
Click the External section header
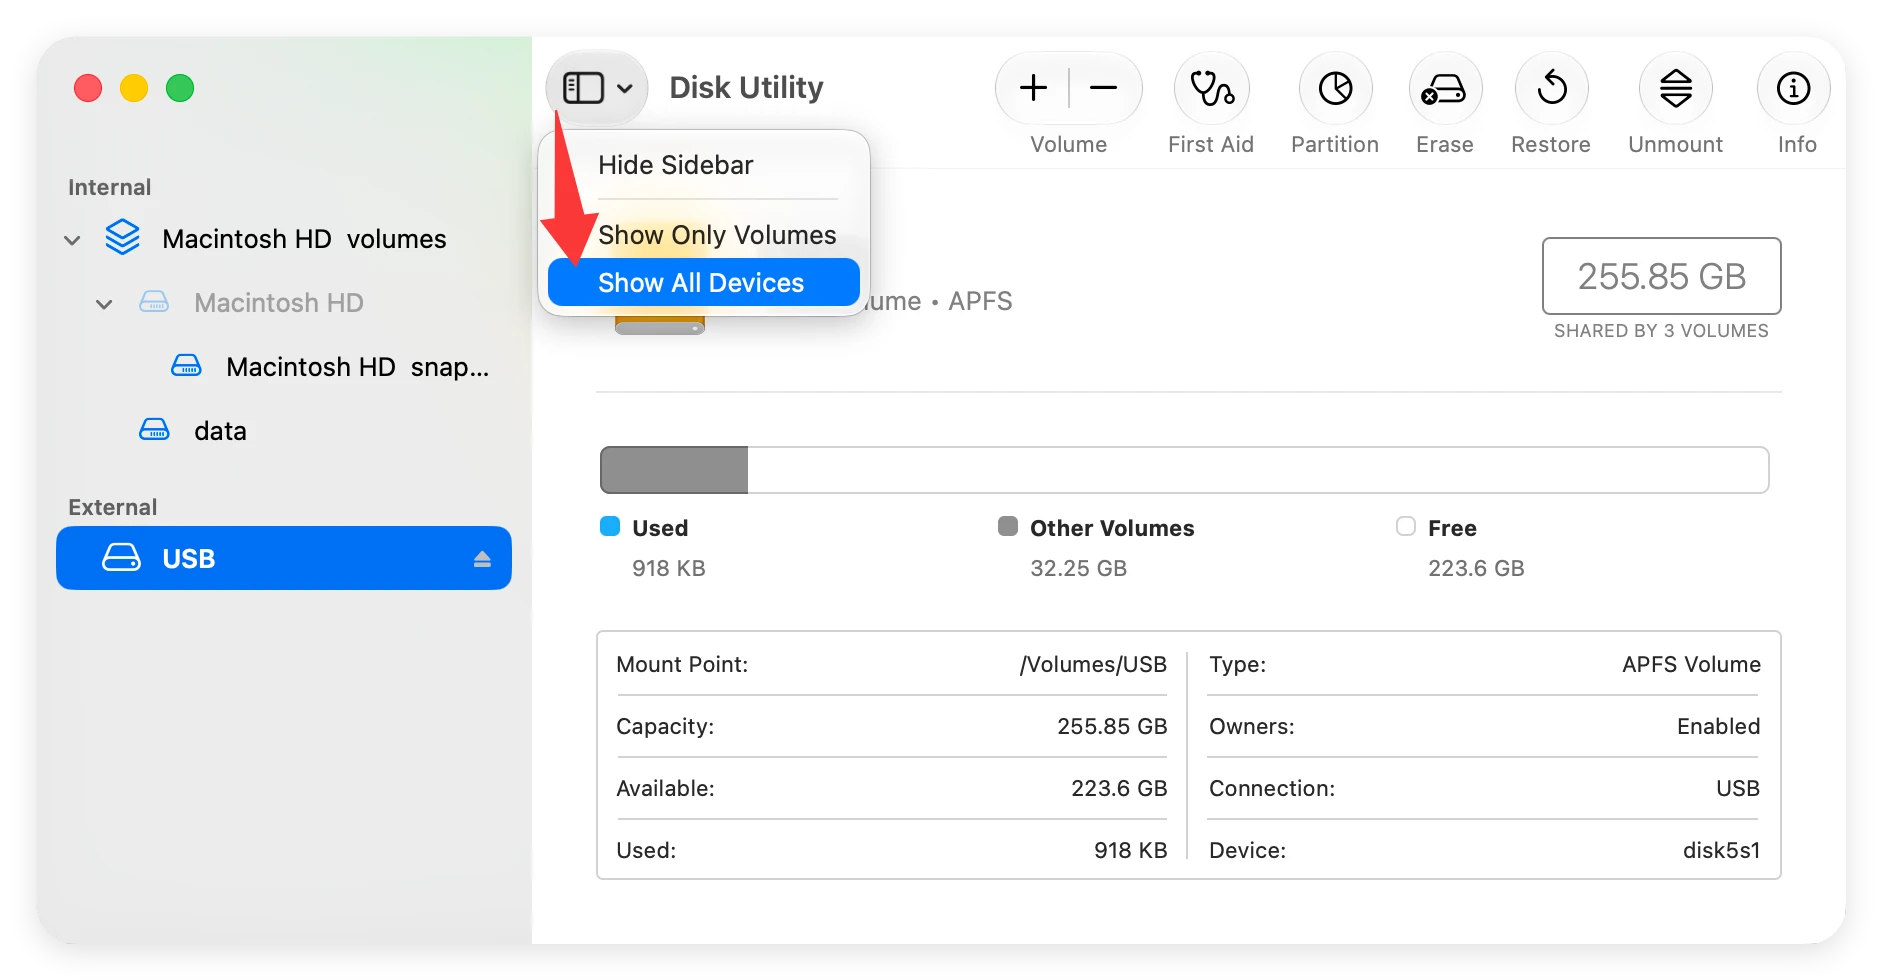113,507
